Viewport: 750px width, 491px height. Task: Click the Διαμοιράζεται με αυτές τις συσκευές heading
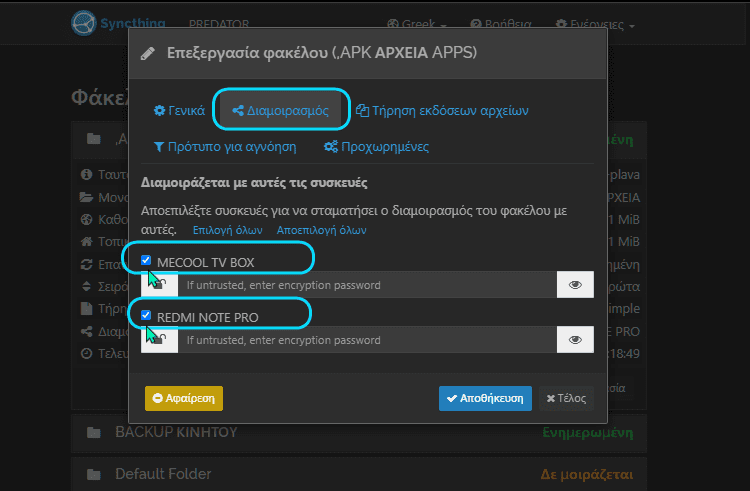tap(254, 183)
